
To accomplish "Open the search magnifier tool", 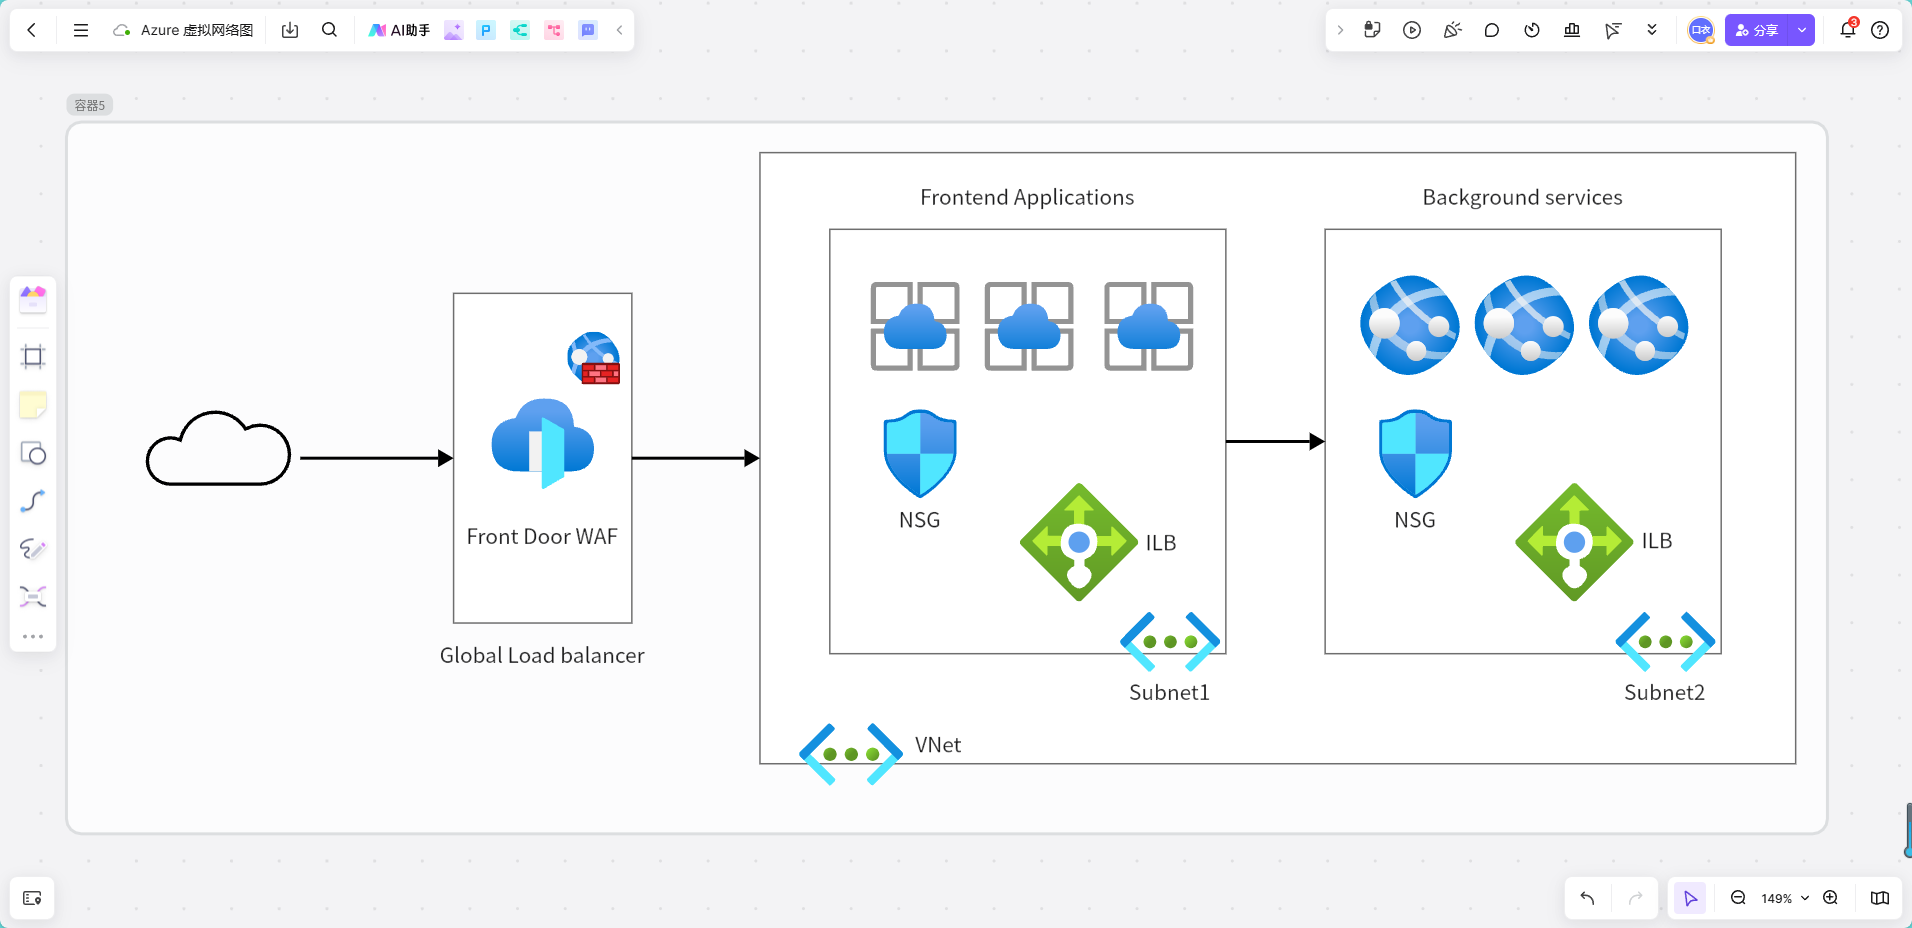I will pos(329,30).
